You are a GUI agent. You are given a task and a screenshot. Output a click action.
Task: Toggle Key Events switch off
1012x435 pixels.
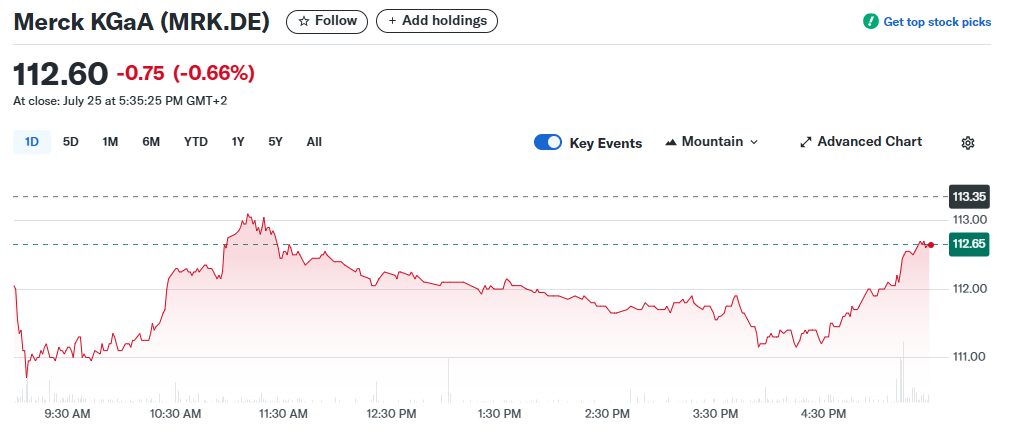[548, 142]
